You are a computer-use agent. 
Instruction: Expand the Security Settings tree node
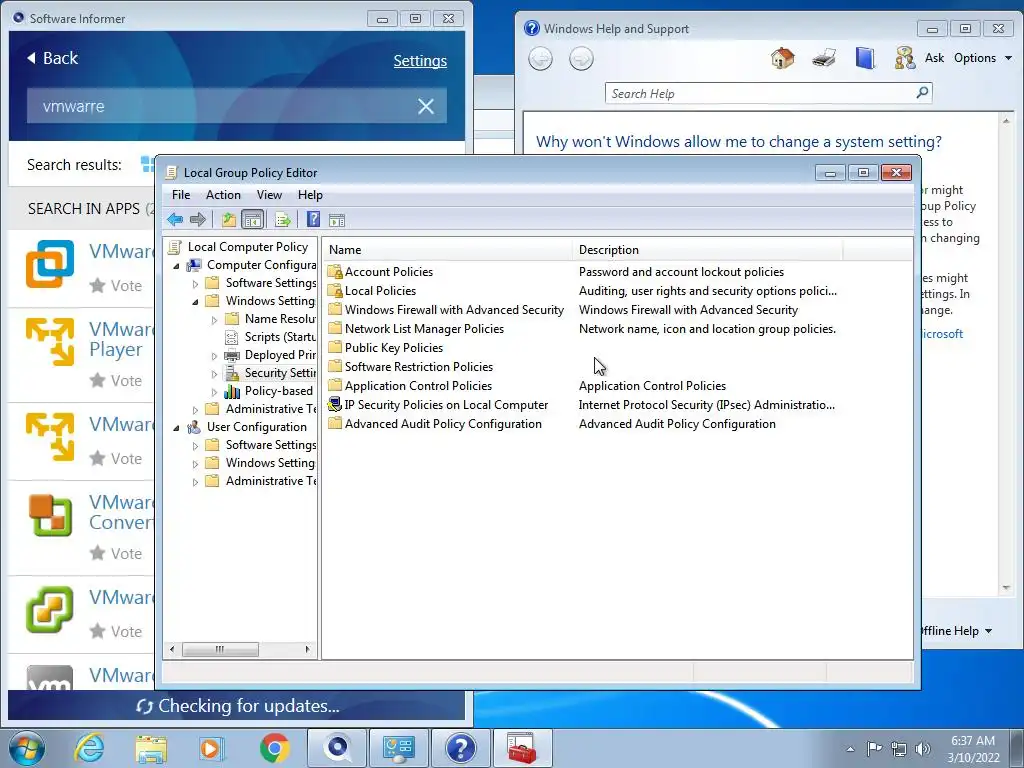pyautogui.click(x=214, y=374)
